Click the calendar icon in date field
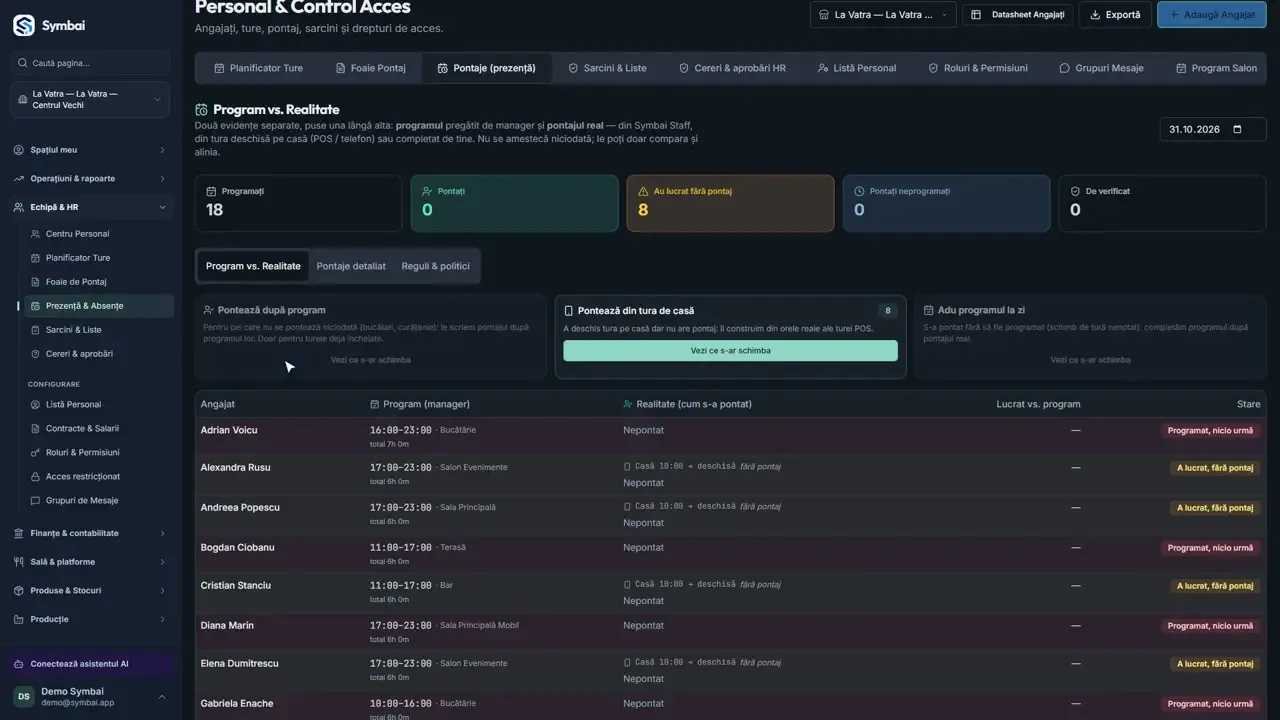This screenshot has height=720, width=1280. pos(1238,129)
